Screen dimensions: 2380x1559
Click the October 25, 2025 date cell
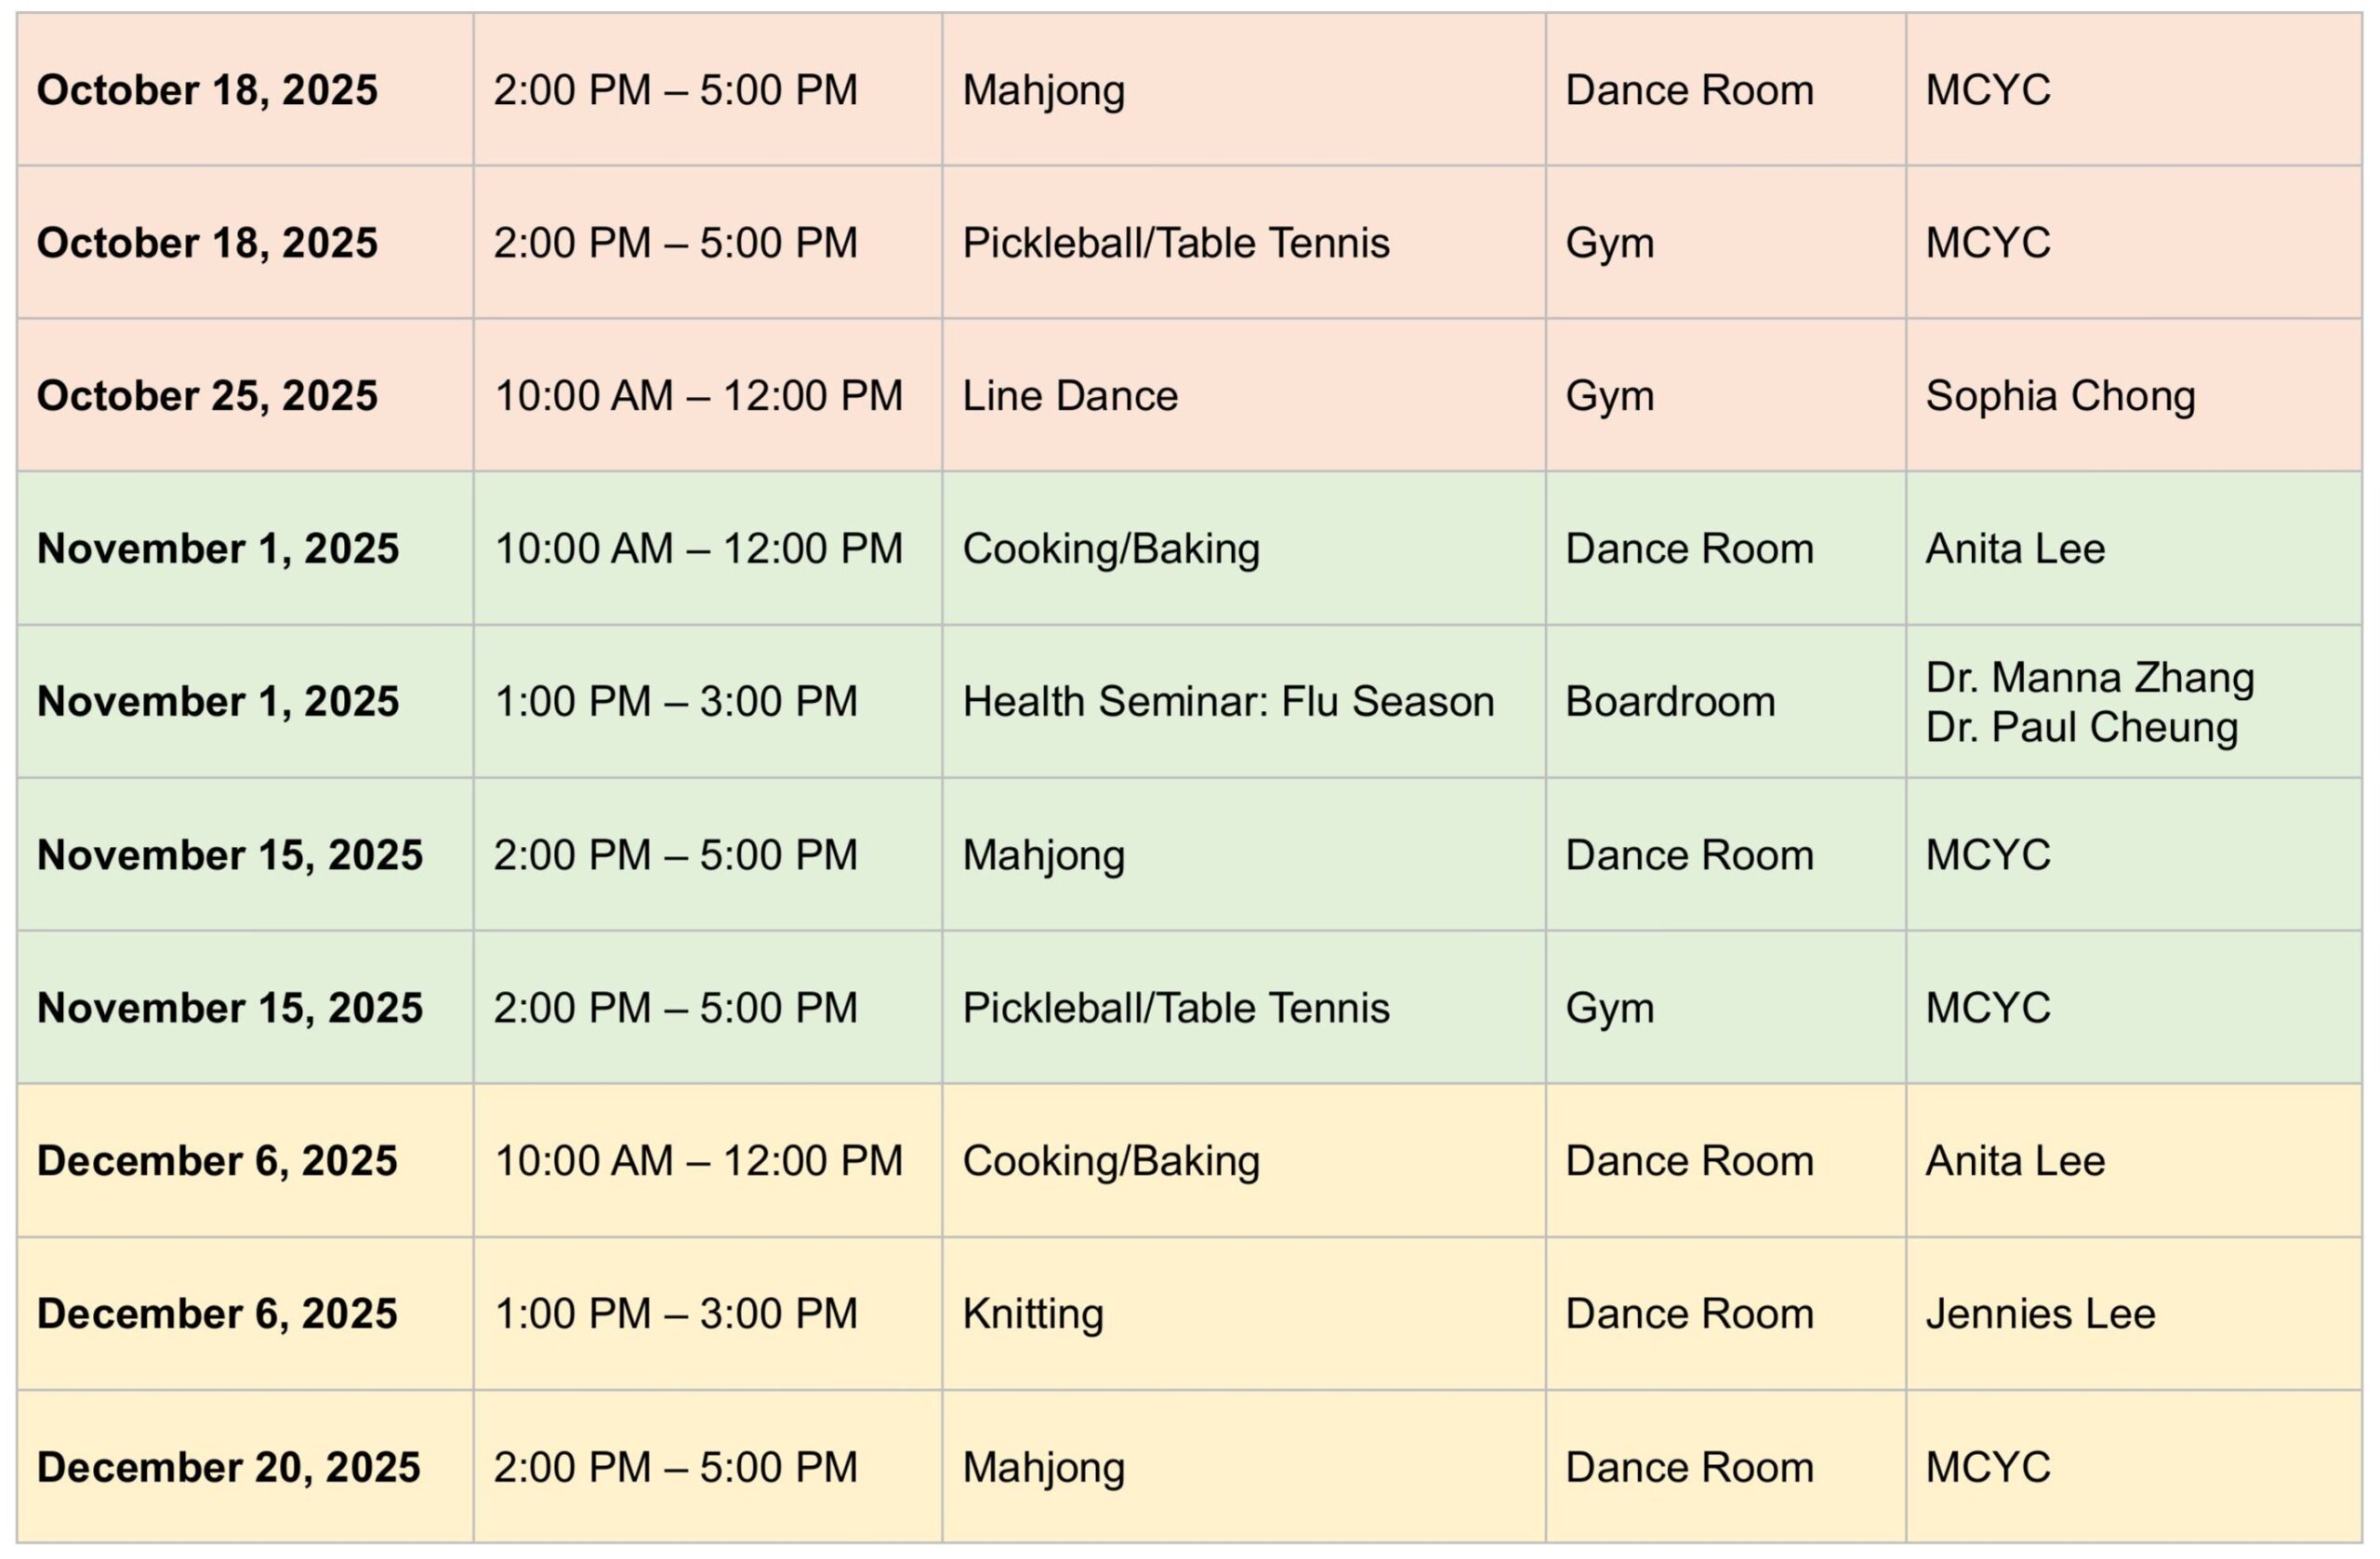coord(207,396)
